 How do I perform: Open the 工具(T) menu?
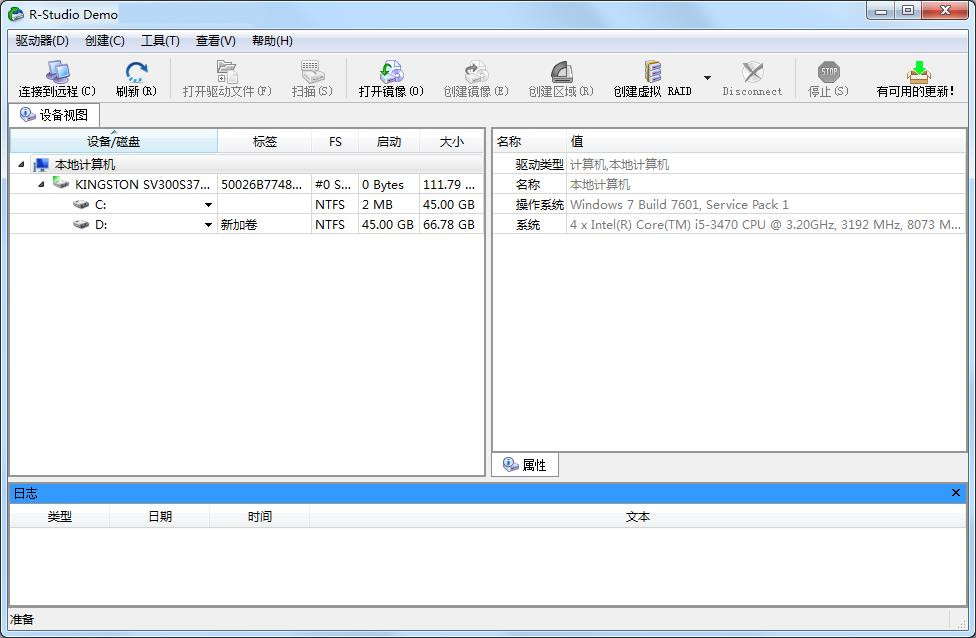tap(160, 41)
